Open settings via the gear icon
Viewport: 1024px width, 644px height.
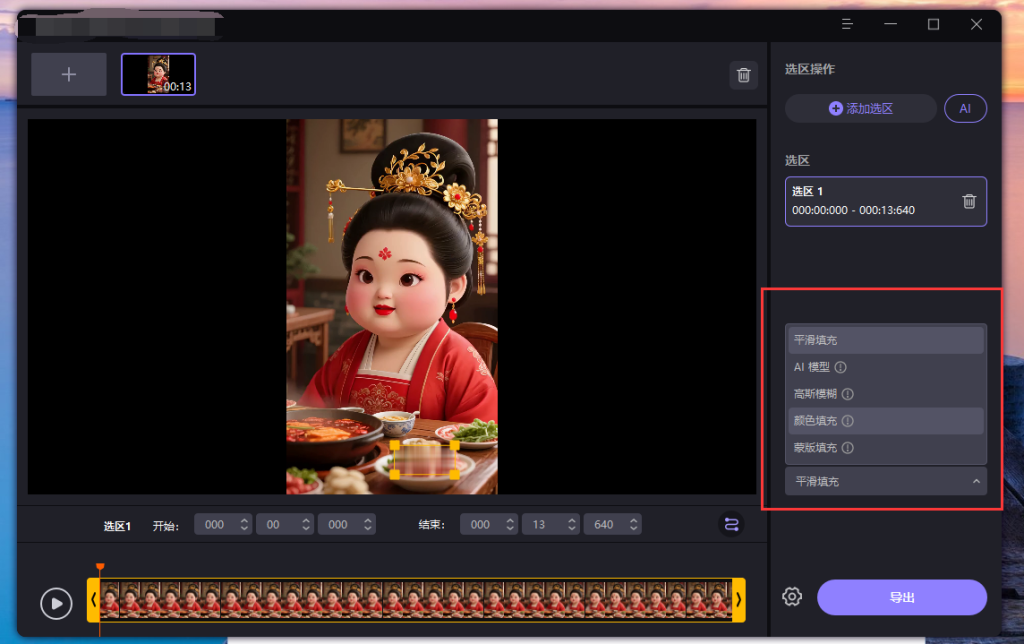[792, 597]
